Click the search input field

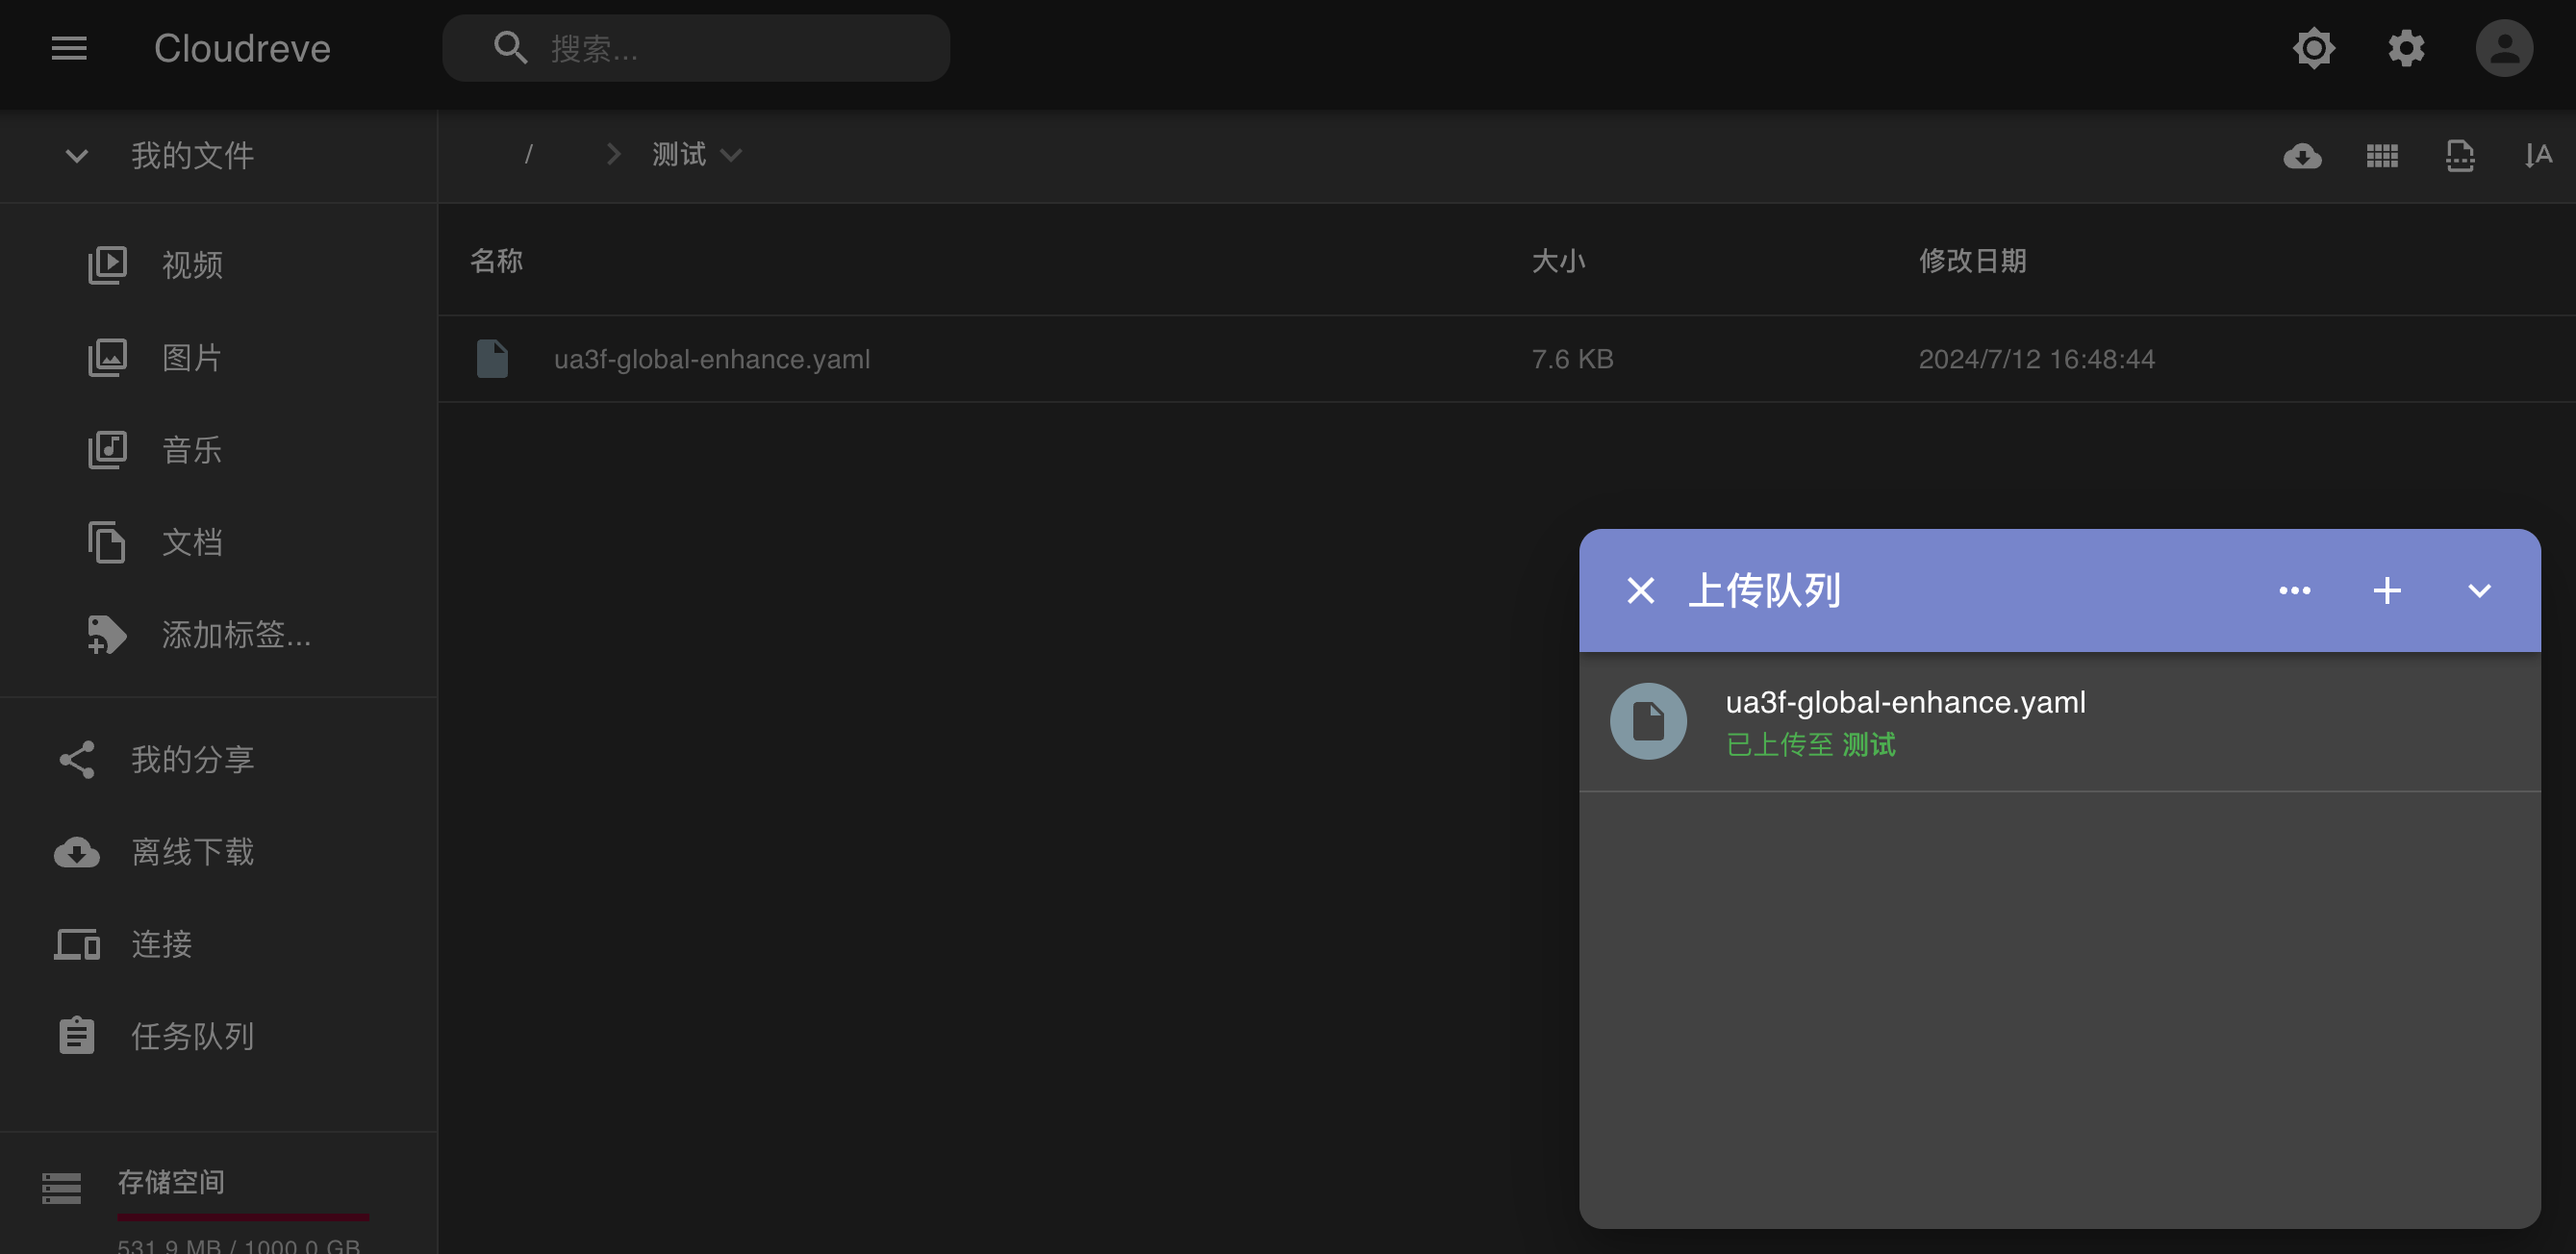click(x=696, y=48)
